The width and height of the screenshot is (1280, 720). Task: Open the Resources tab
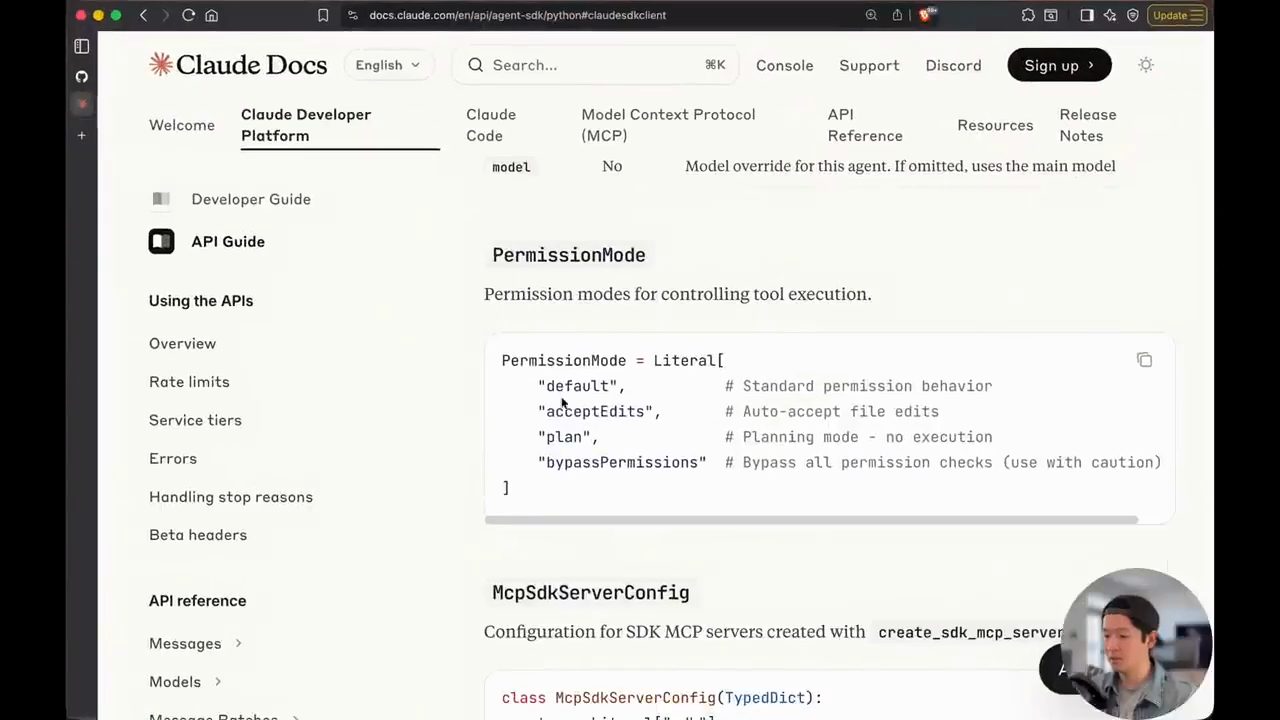click(x=995, y=125)
